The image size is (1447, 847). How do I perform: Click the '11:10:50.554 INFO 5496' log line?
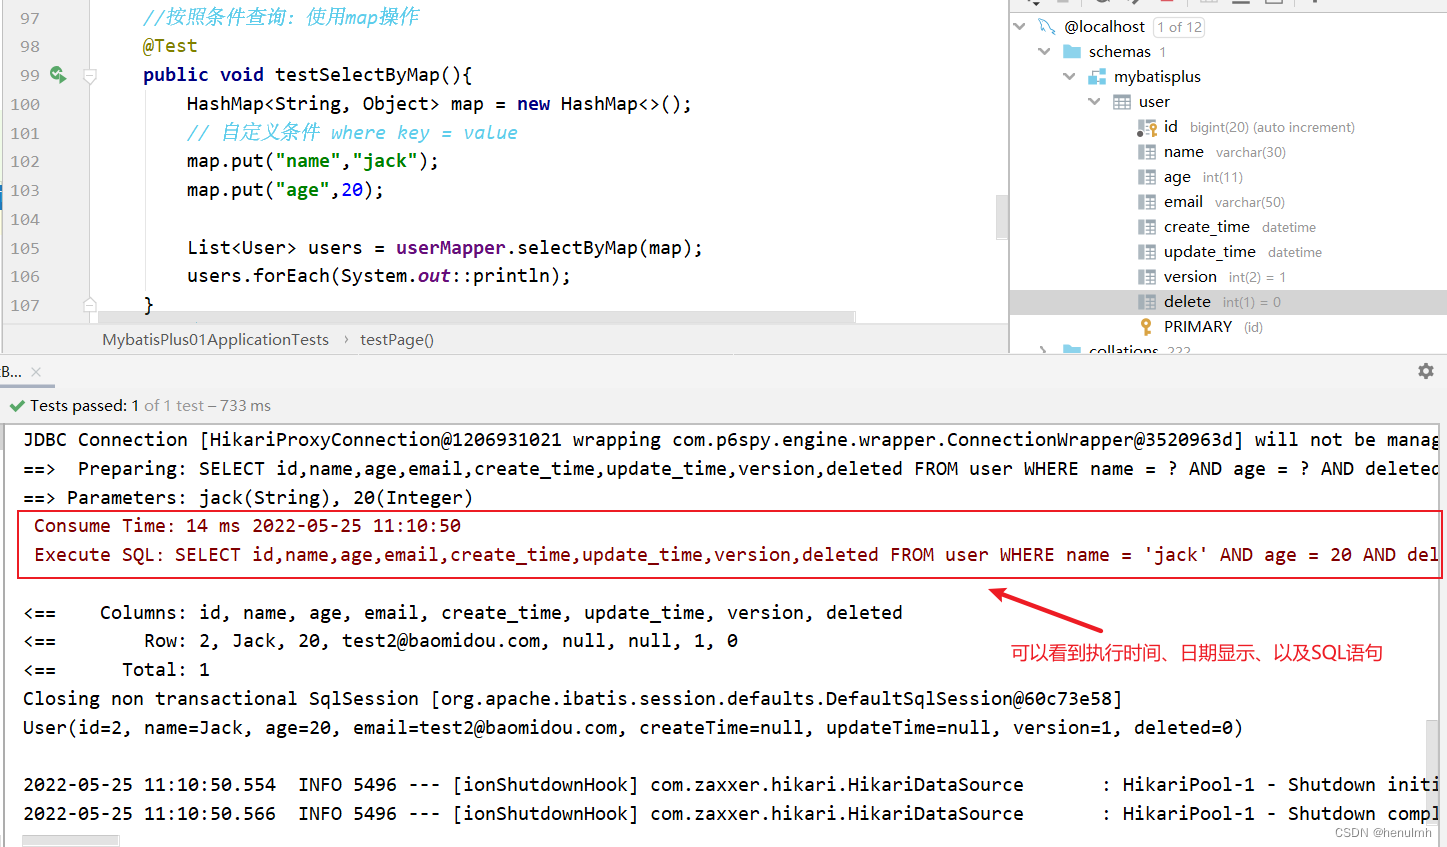click(x=731, y=785)
